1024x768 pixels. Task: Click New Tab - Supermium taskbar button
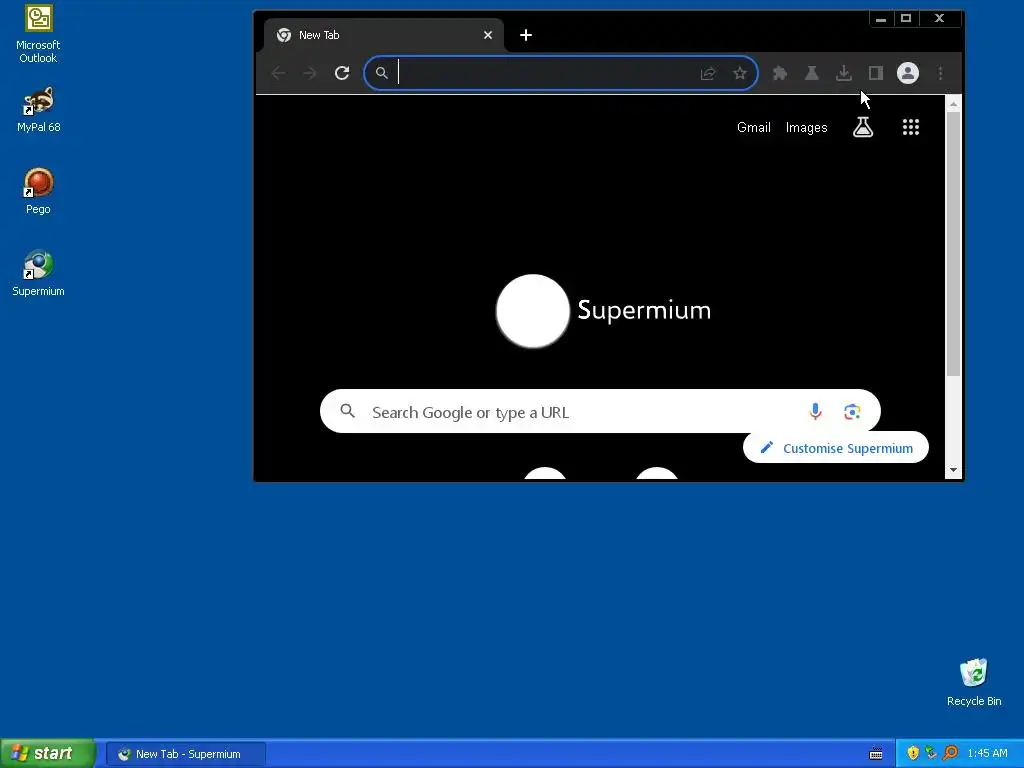click(186, 754)
